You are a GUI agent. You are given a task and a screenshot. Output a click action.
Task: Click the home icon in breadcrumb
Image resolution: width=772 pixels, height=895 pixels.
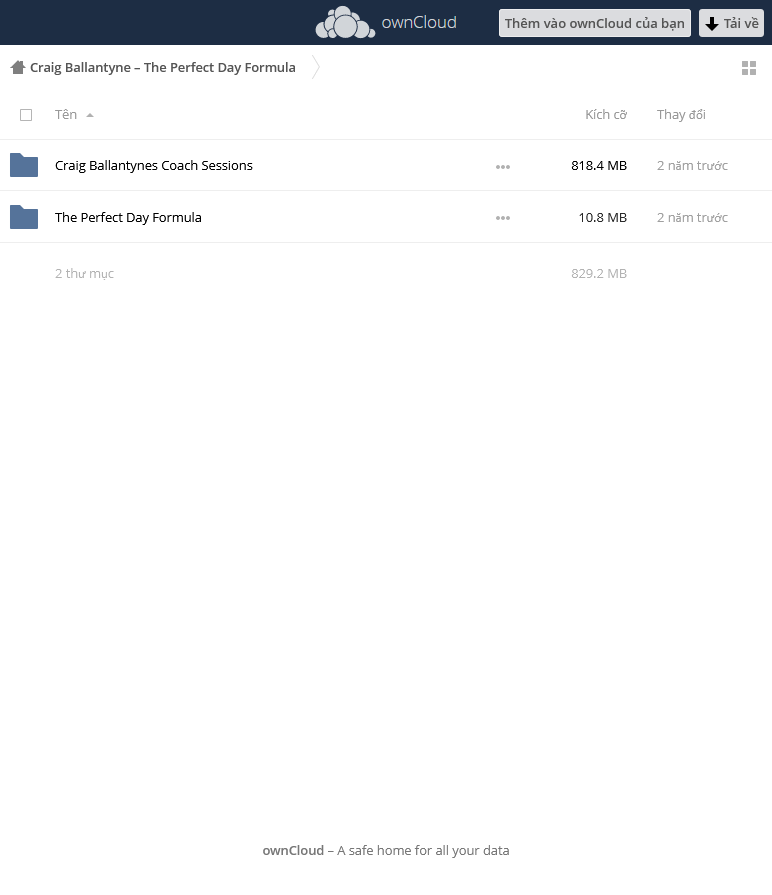point(18,67)
